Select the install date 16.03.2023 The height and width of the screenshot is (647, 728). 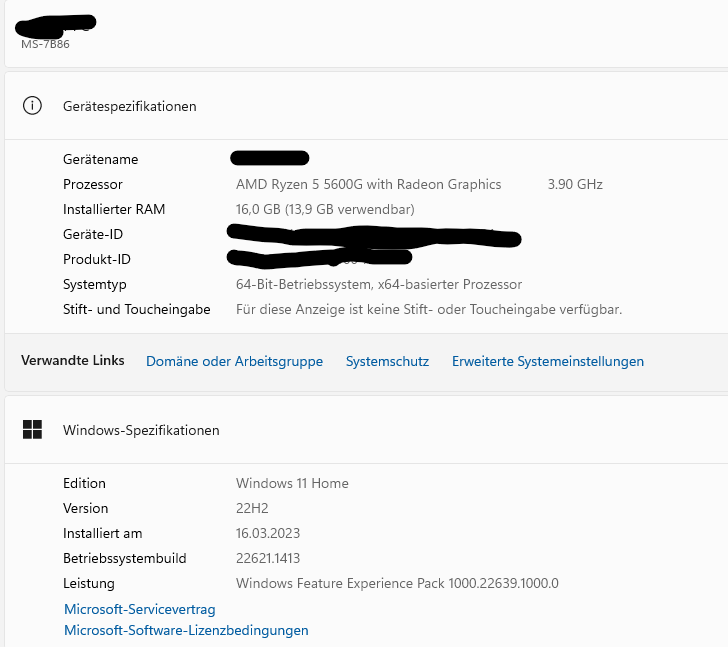coord(268,533)
